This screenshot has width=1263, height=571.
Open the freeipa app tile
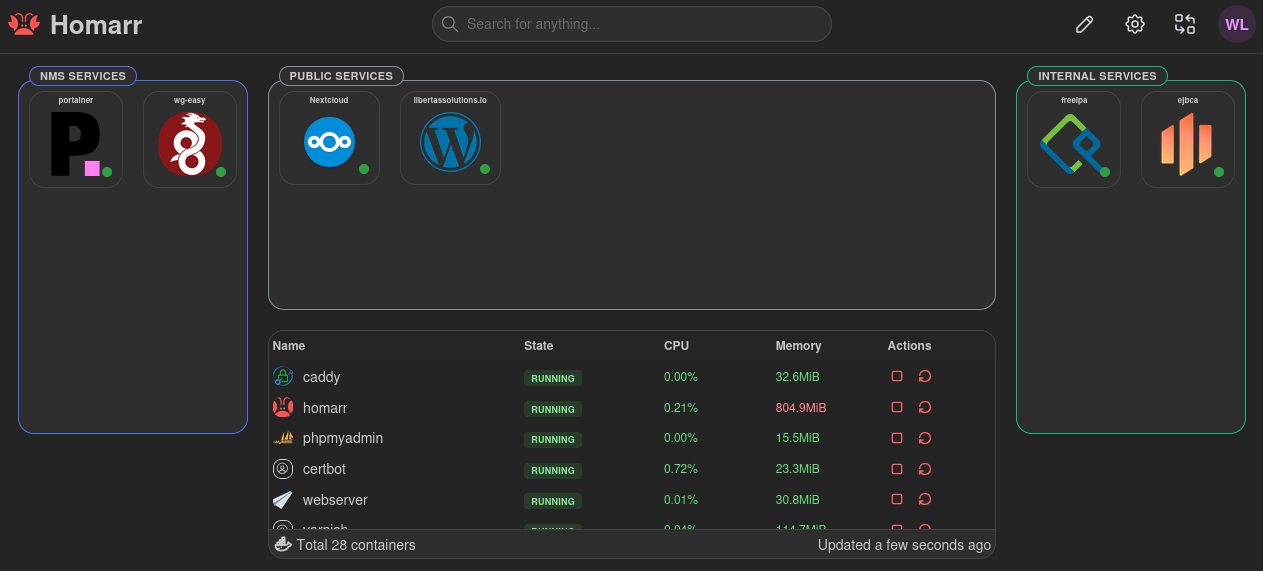(1074, 139)
